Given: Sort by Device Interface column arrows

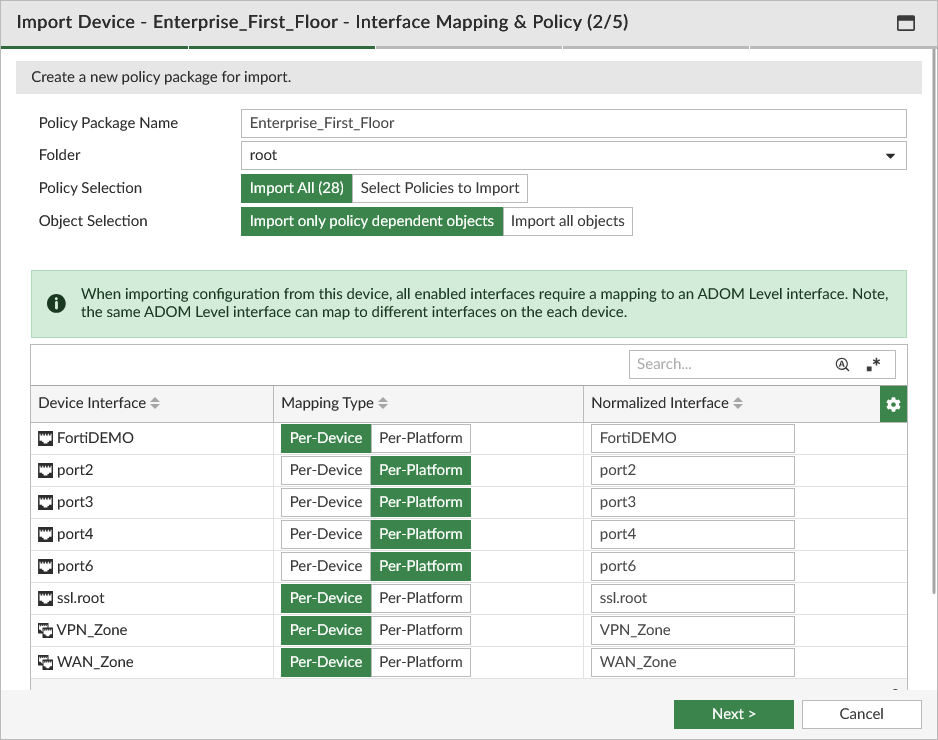Looking at the screenshot, I should (155, 403).
